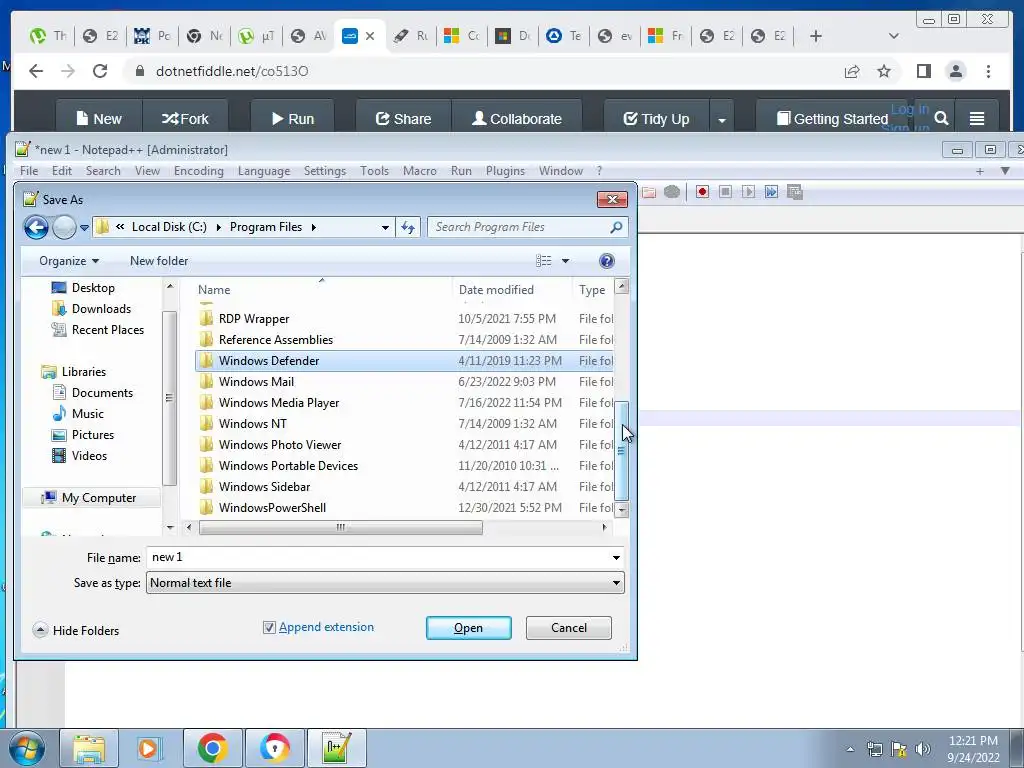Screen dimensions: 1024x768
Task: Expand the recent locations arrow next to Back
Action: [x=84, y=228]
